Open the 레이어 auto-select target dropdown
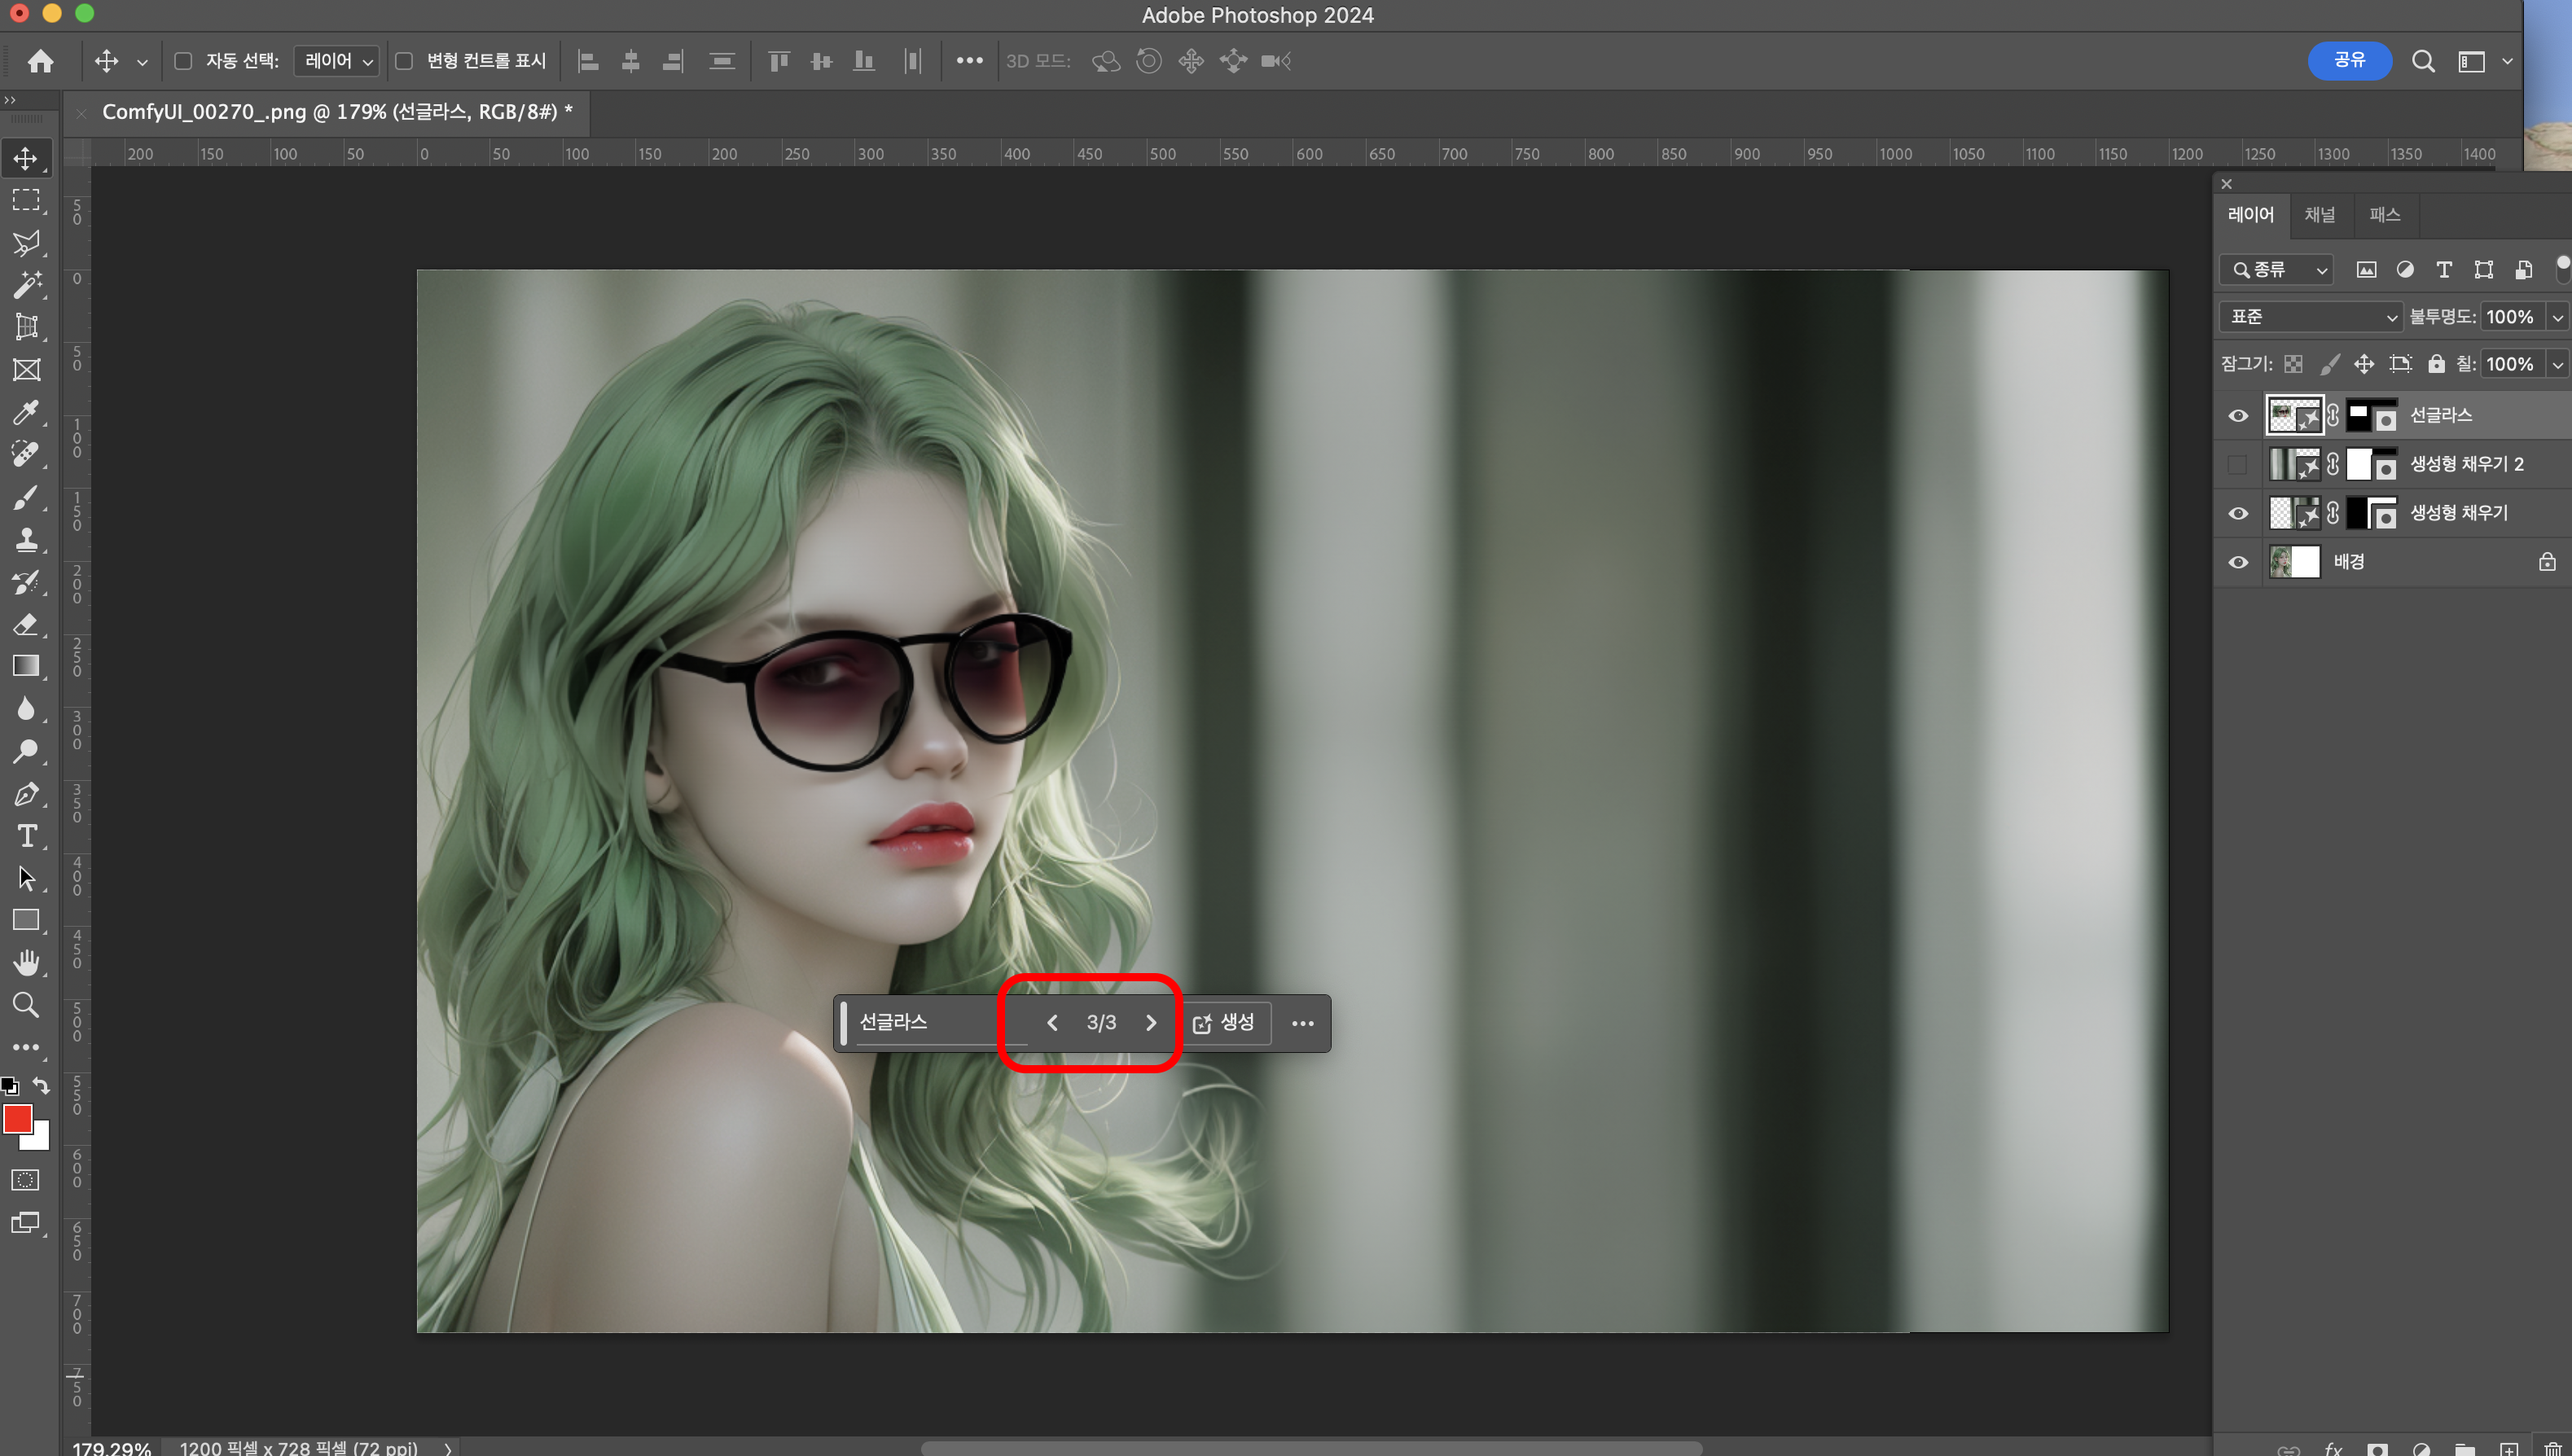The height and width of the screenshot is (1456, 2572). click(337, 61)
